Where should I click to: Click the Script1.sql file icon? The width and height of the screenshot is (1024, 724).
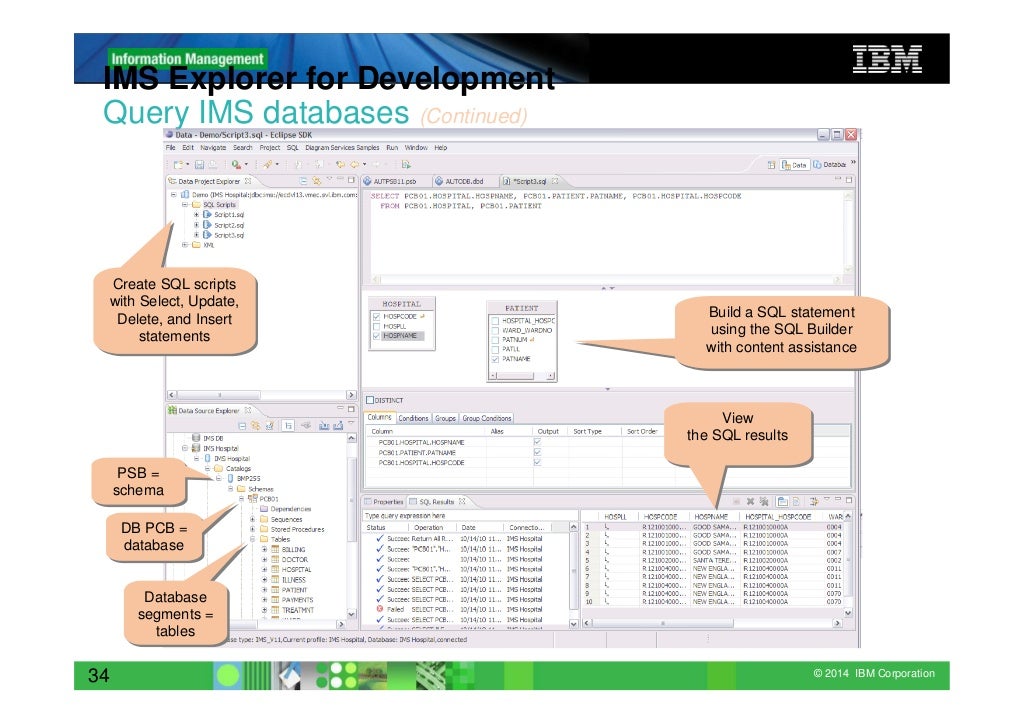click(x=207, y=214)
